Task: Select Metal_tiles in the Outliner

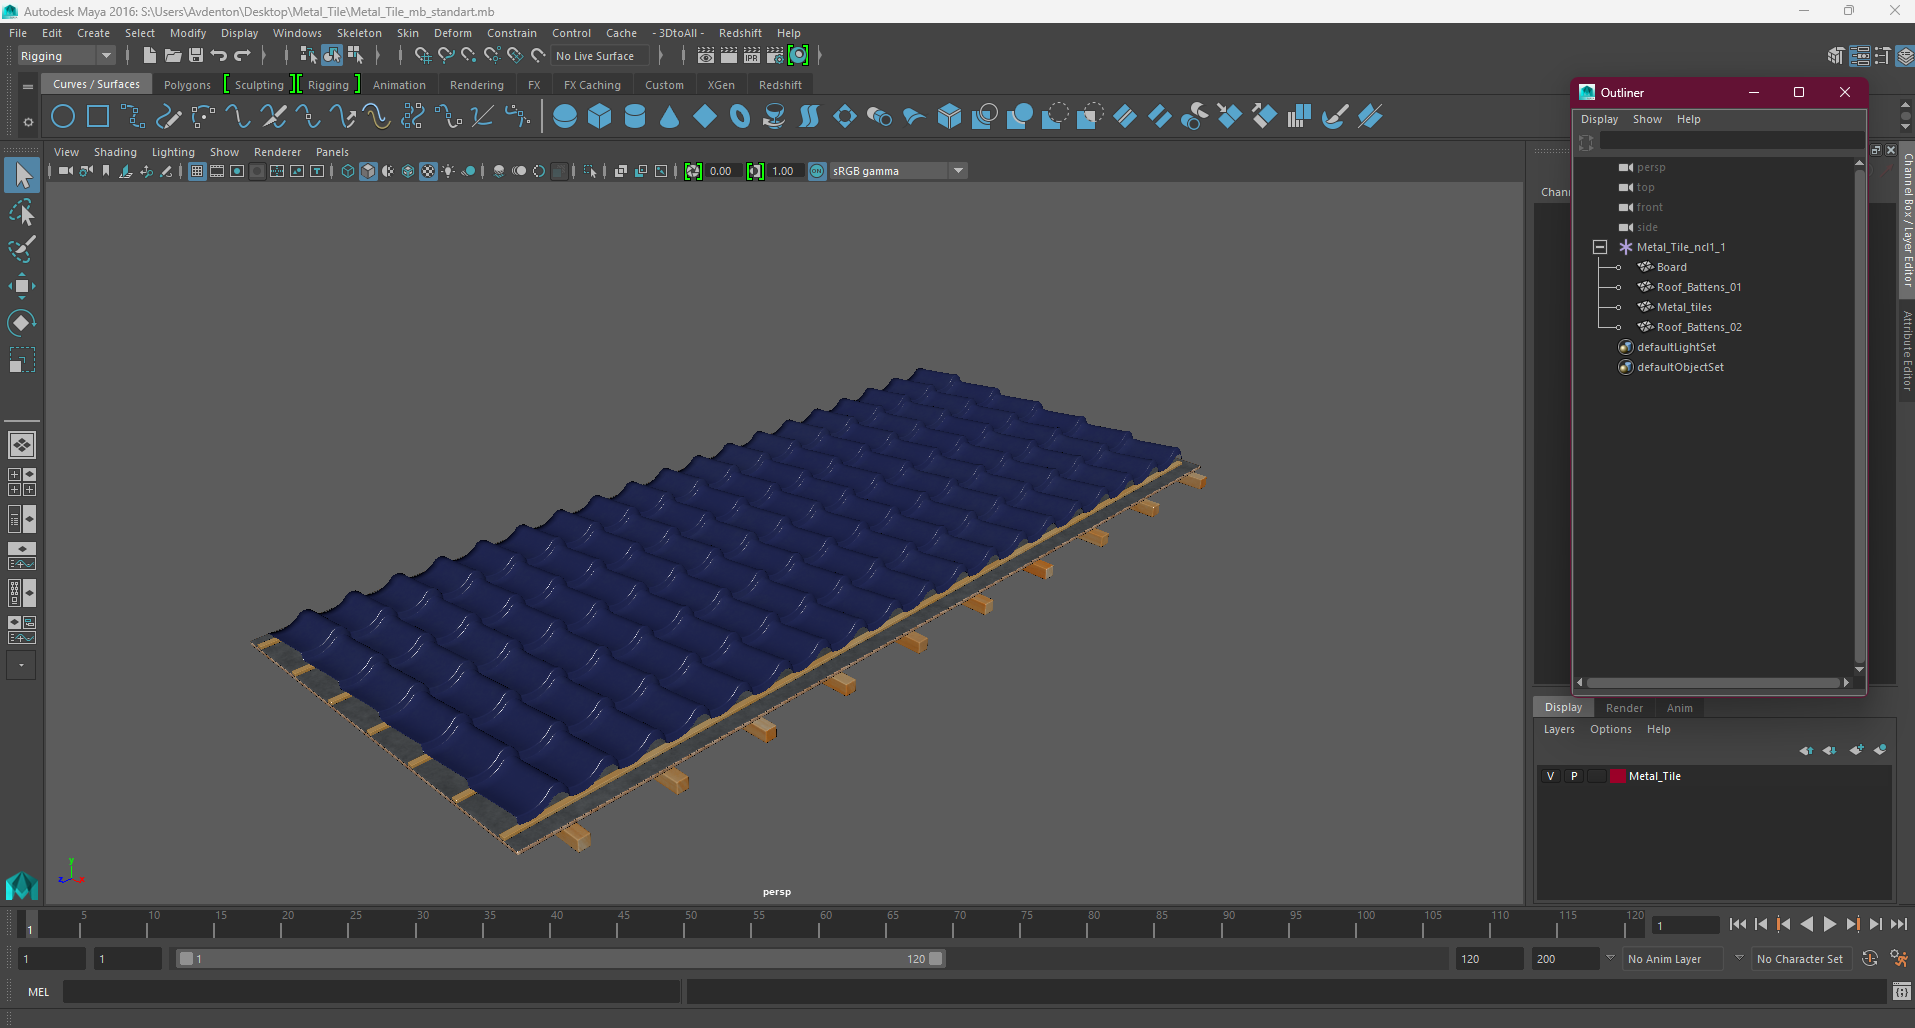Action: [x=1684, y=307]
